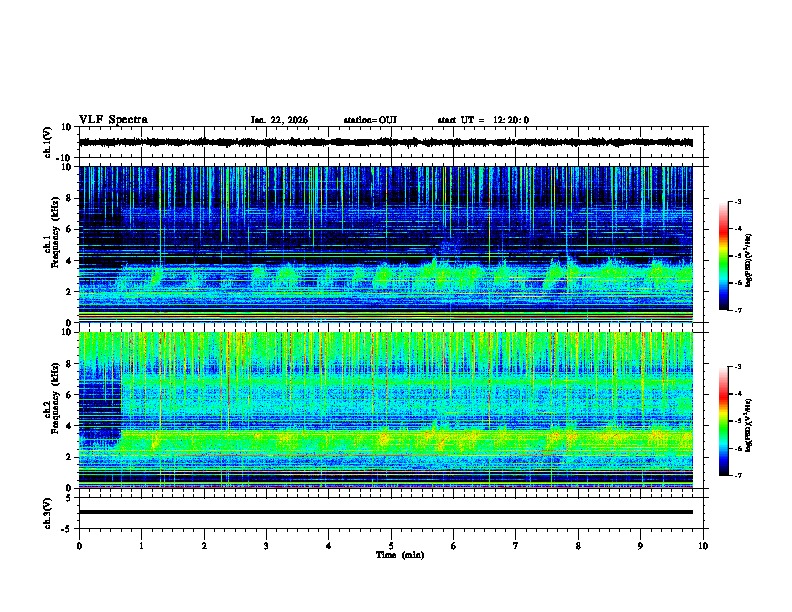
Task: Click time axis tick label 7
Action: [516, 546]
